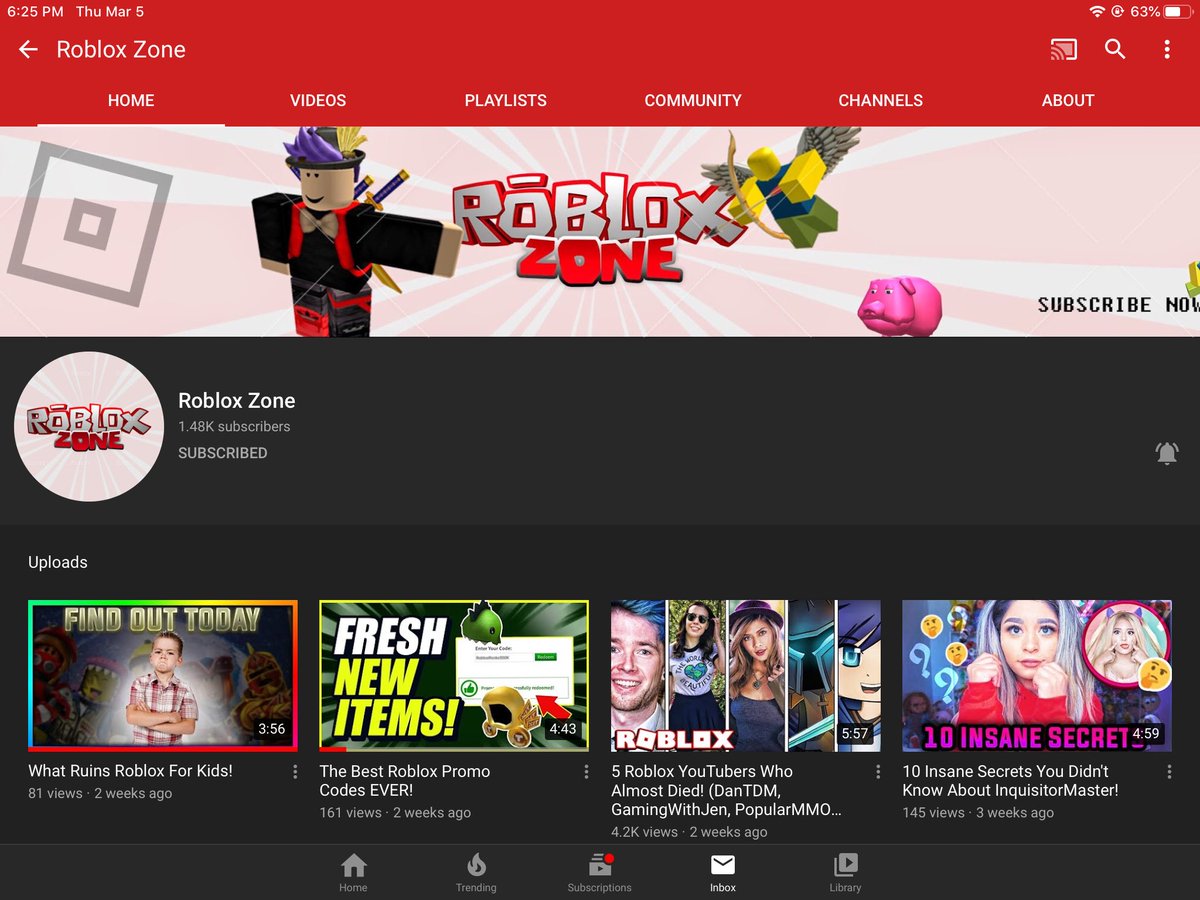This screenshot has width=1200, height=900.
Task: Tap the Roblox Zone channel banner image
Action: point(600,231)
